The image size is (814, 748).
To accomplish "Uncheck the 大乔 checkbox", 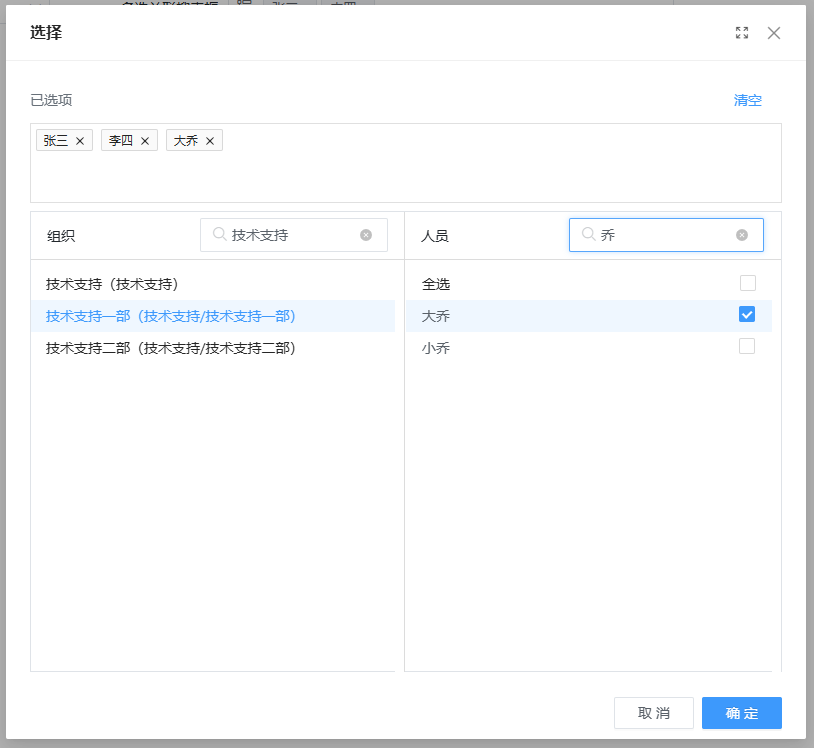I will tap(747, 315).
